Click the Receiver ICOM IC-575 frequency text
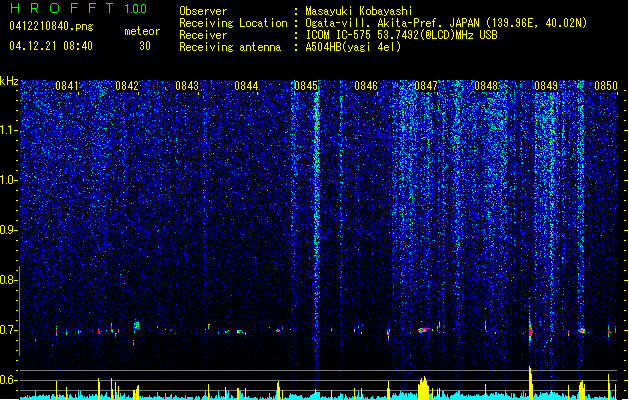This screenshot has height=400, width=629. pyautogui.click(x=401, y=35)
